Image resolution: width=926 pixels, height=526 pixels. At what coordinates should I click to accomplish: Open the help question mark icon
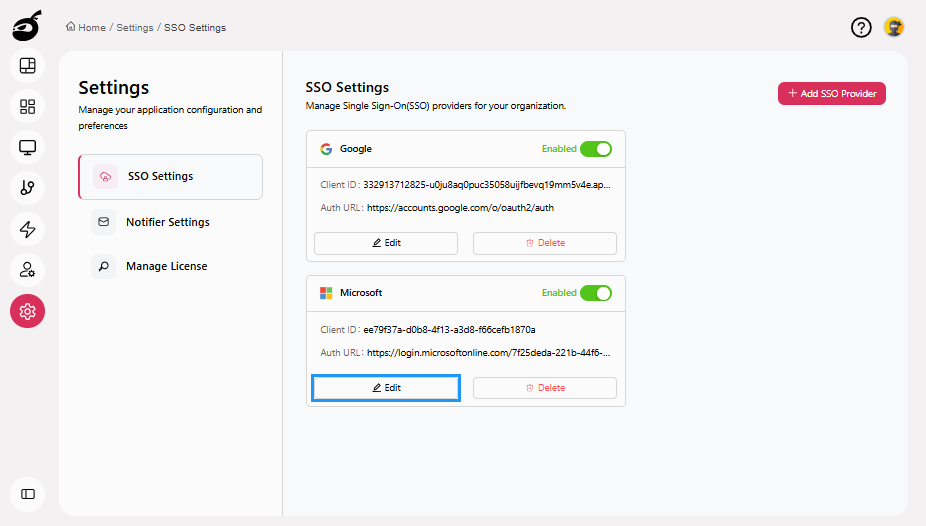pyautogui.click(x=861, y=27)
